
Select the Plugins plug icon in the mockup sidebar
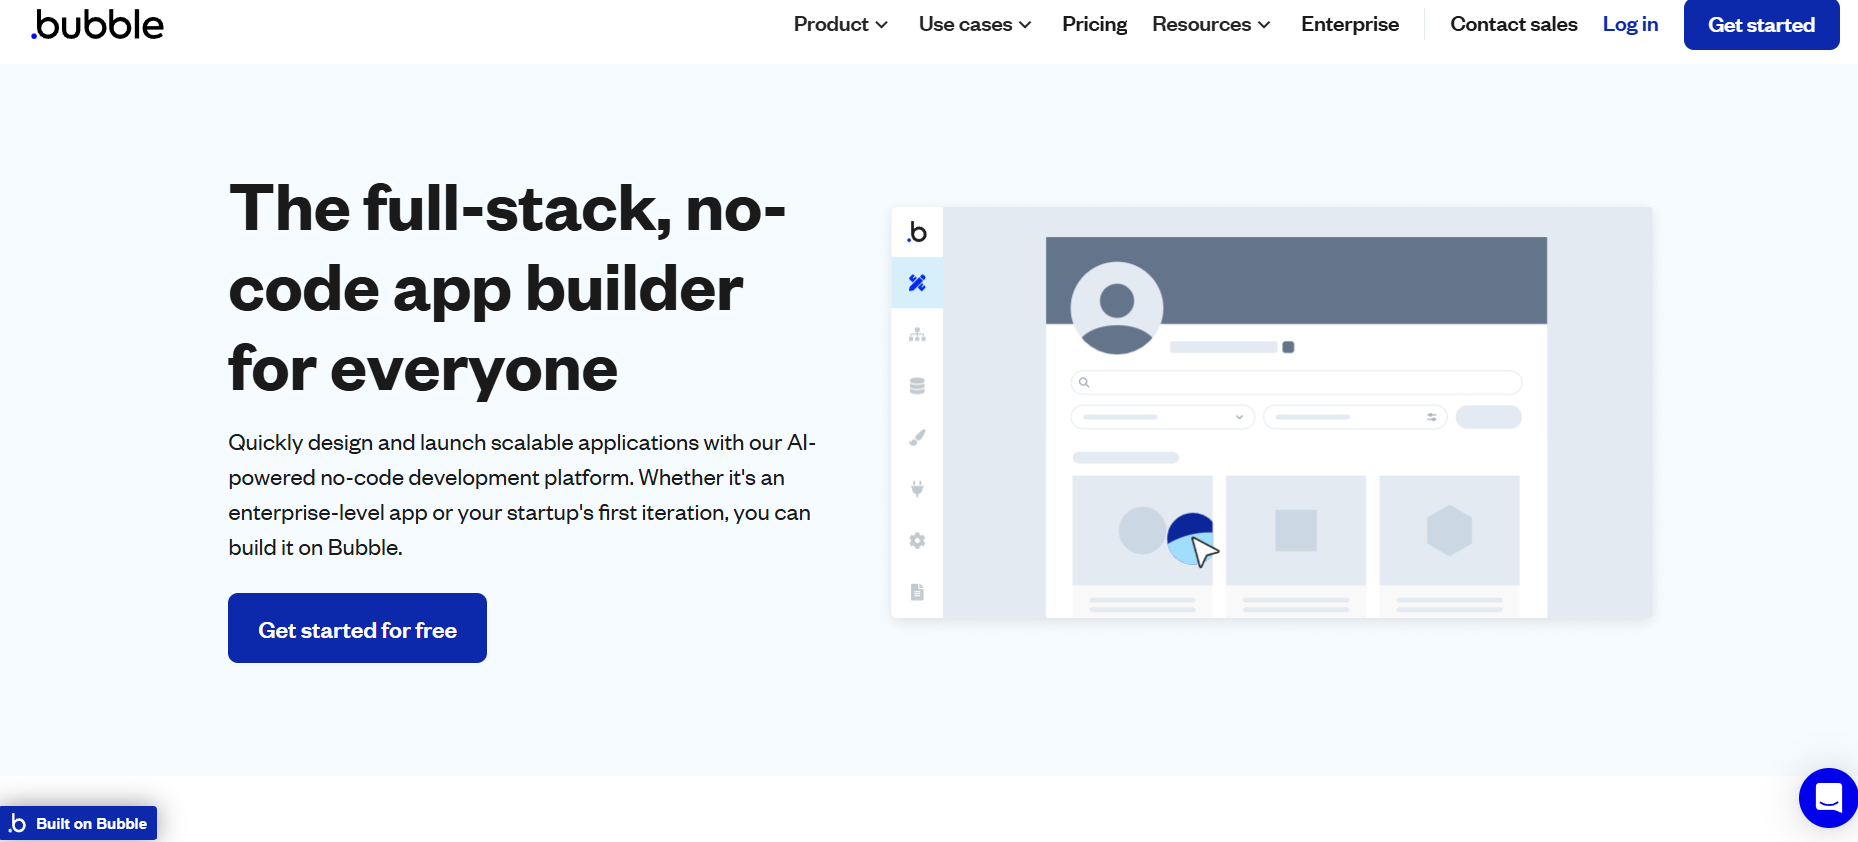917,489
